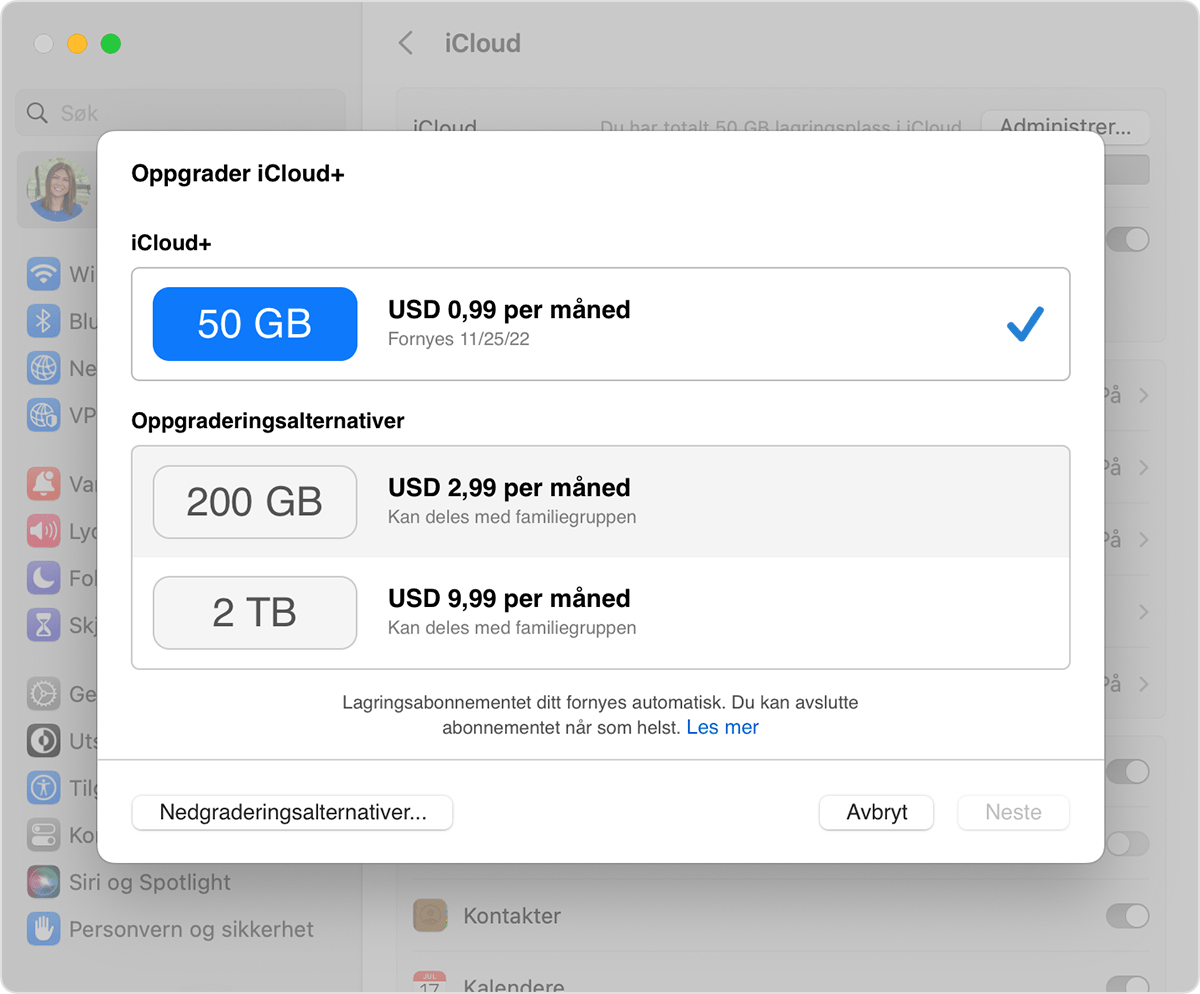The width and height of the screenshot is (1200, 994).
Task: Go back with the chevron arrow
Action: pos(406,43)
